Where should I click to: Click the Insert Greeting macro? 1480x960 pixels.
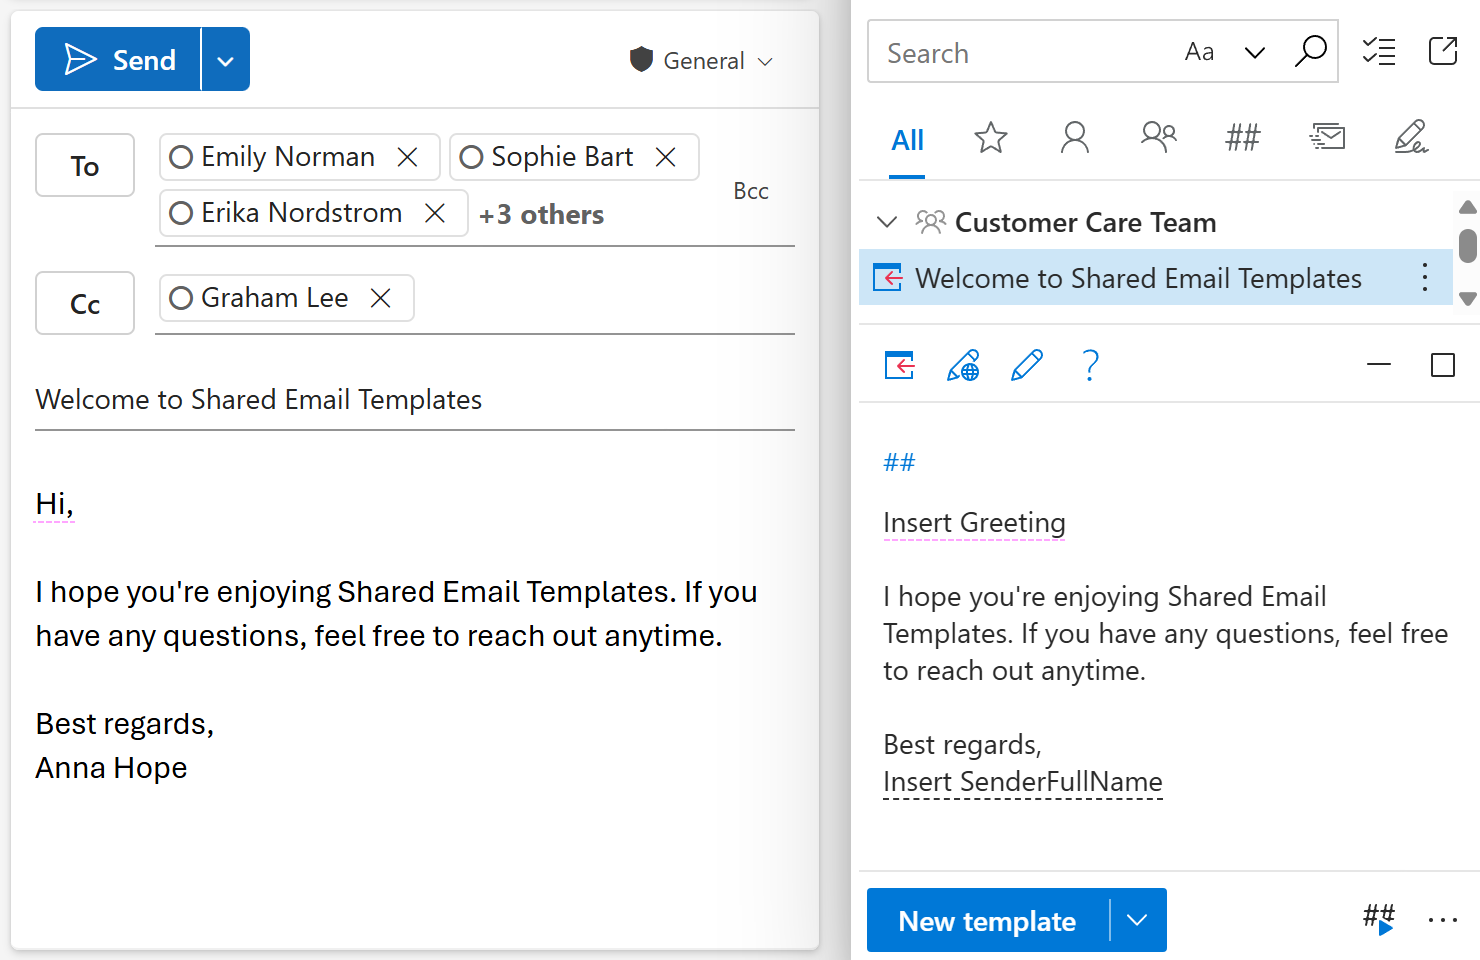coord(974,523)
